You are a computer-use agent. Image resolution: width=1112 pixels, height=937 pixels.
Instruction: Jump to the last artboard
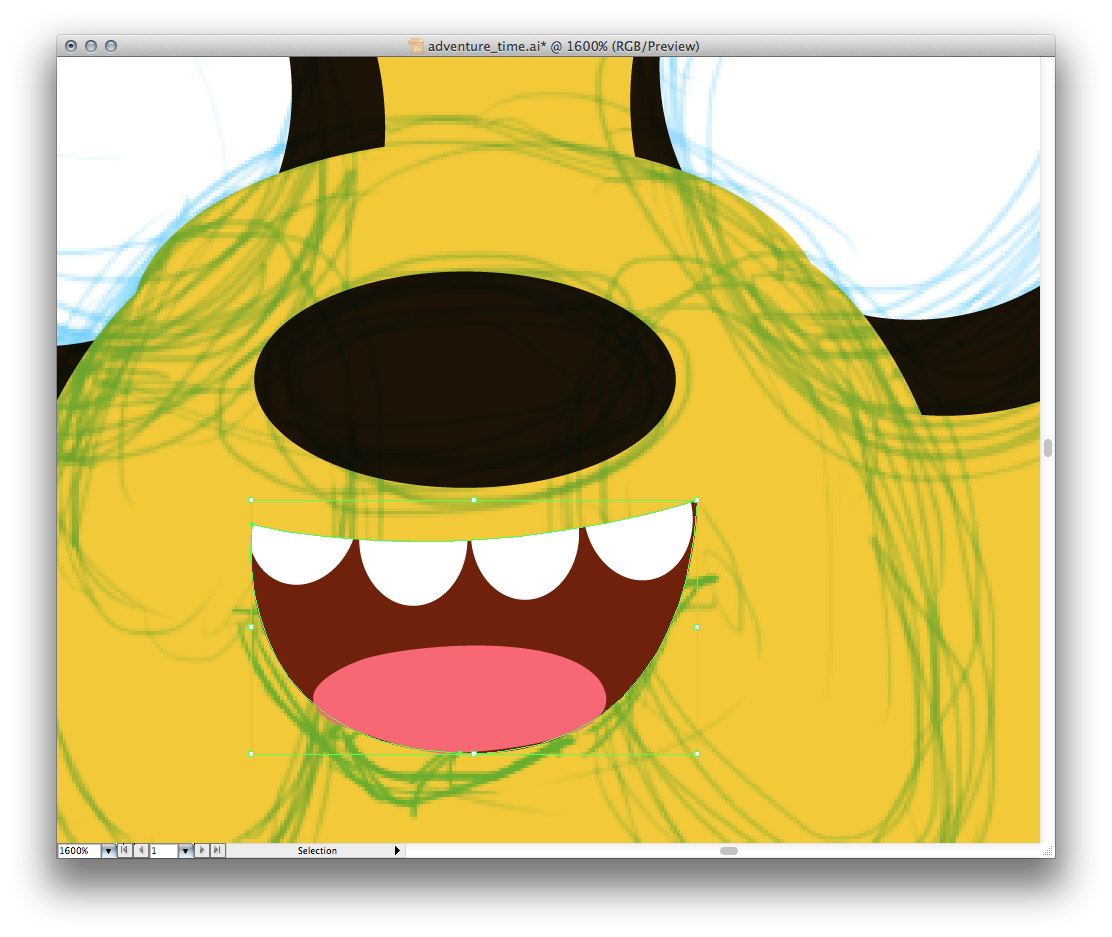tap(218, 851)
